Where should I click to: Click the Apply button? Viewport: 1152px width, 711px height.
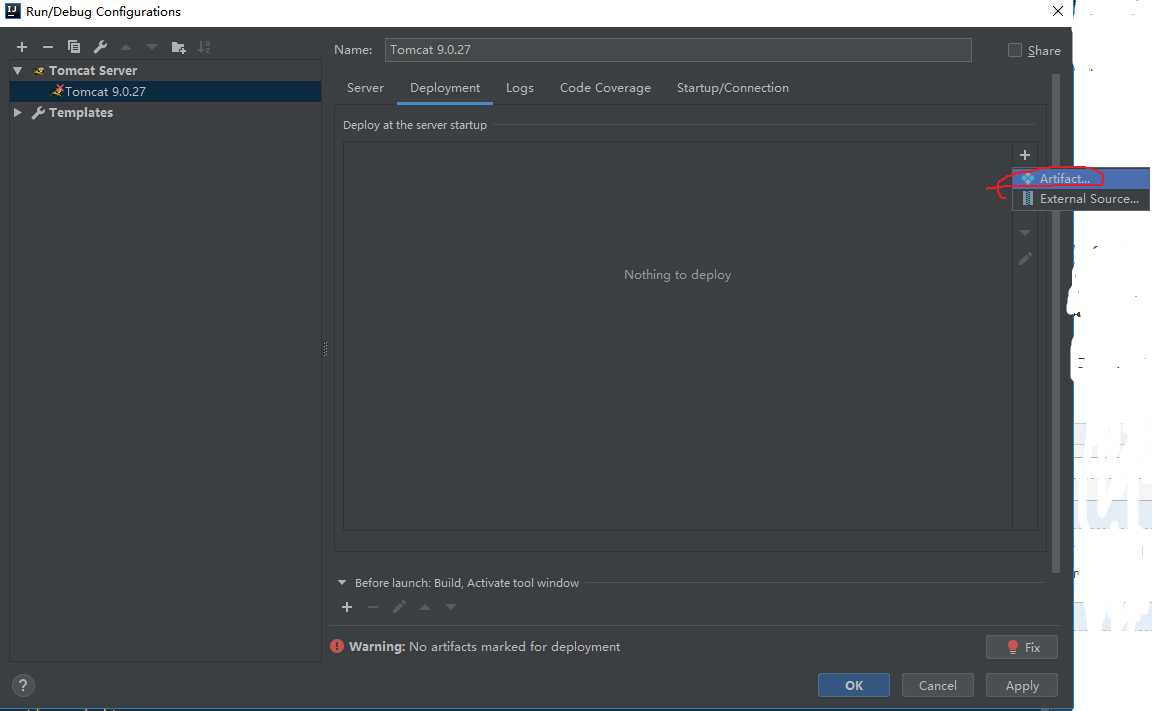1022,685
